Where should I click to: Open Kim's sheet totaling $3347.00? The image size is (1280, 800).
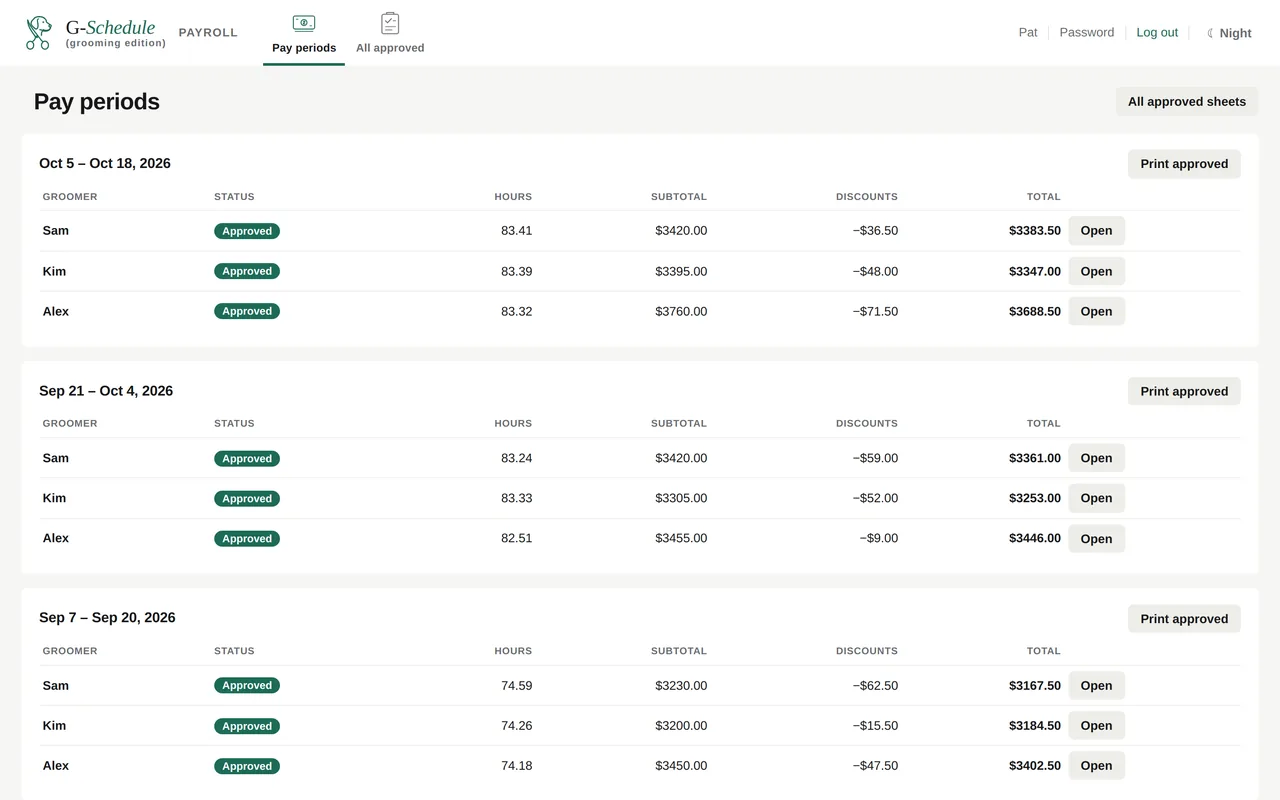1096,271
